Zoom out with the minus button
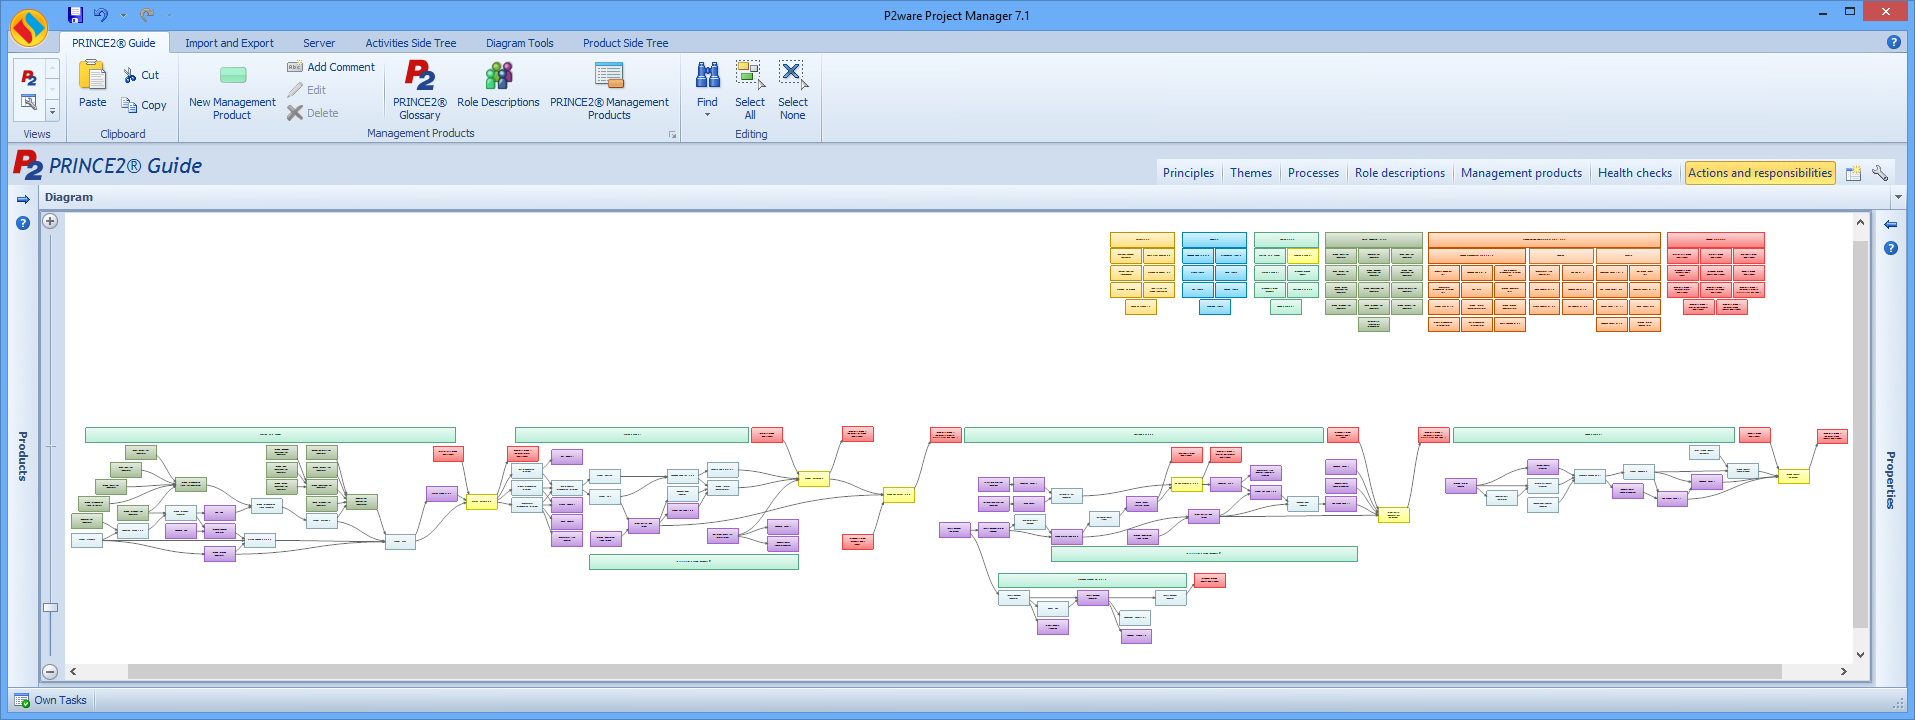Viewport: 1915px width, 720px height. (50, 672)
